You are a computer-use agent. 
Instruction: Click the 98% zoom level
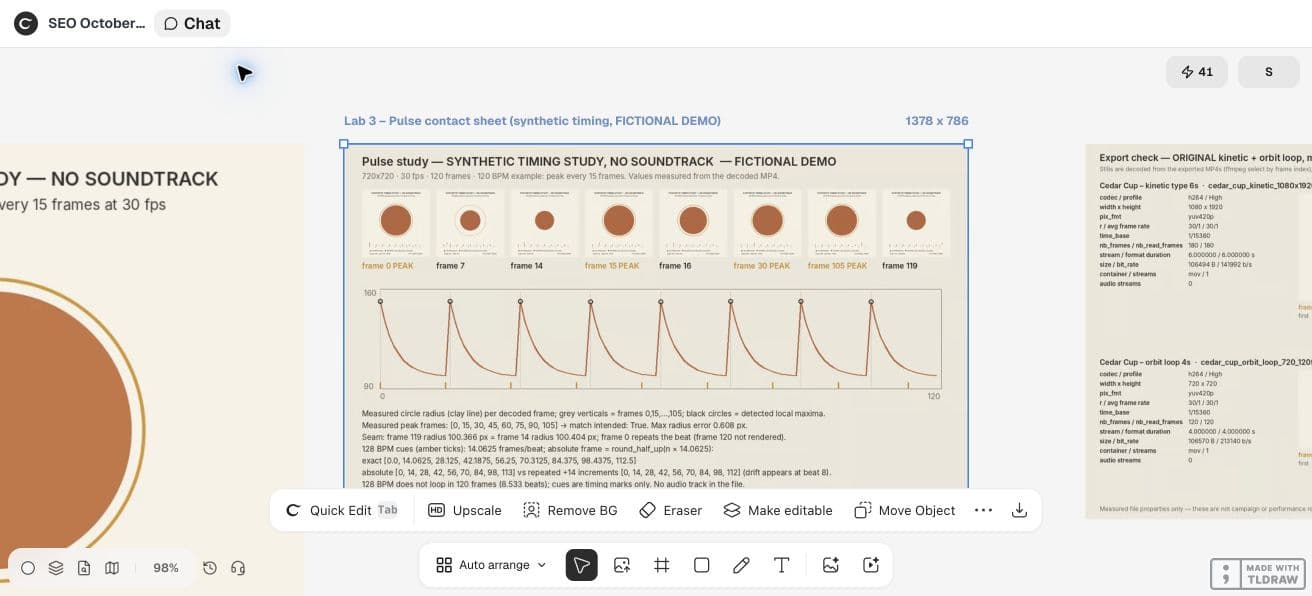pyautogui.click(x=166, y=568)
